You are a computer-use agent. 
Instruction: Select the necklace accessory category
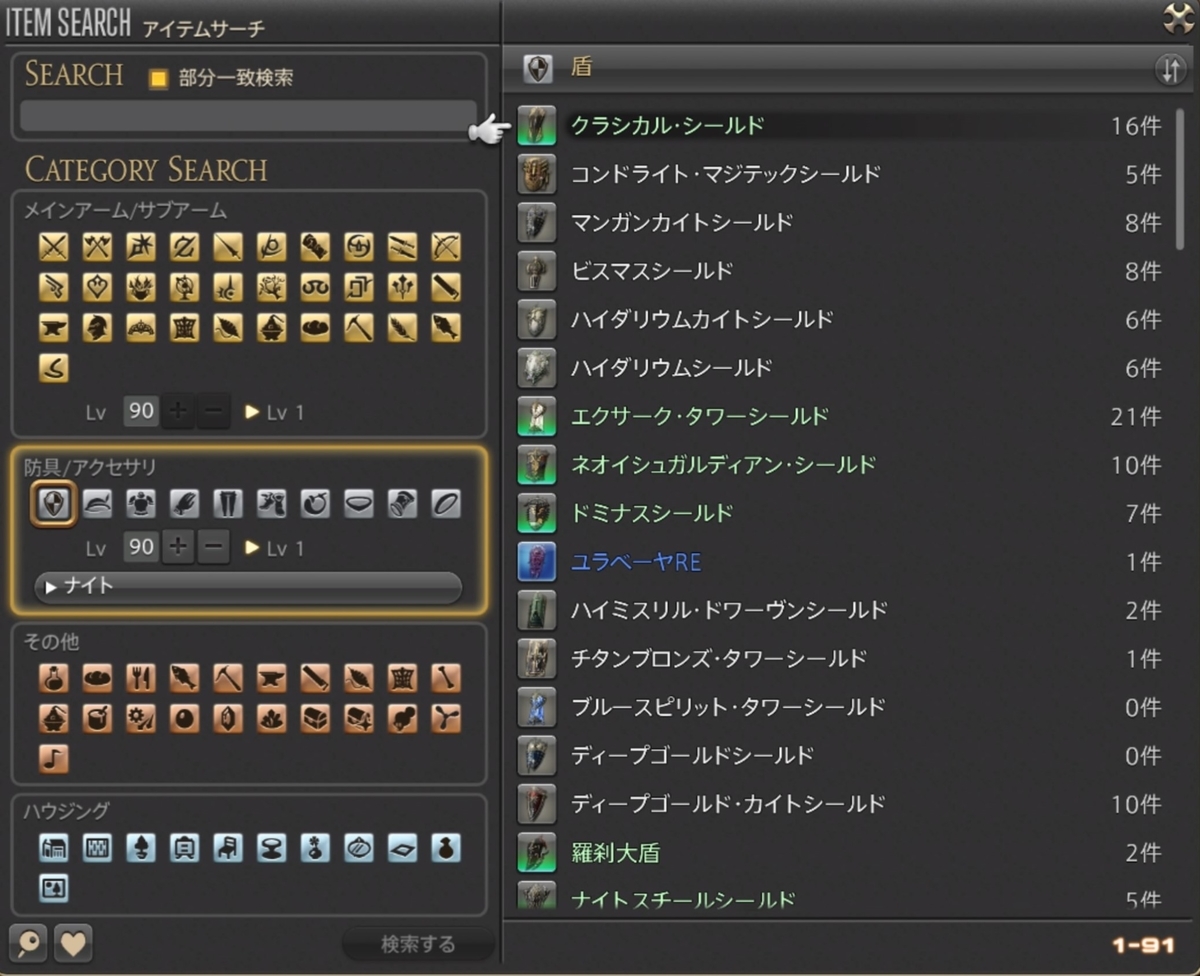click(359, 504)
